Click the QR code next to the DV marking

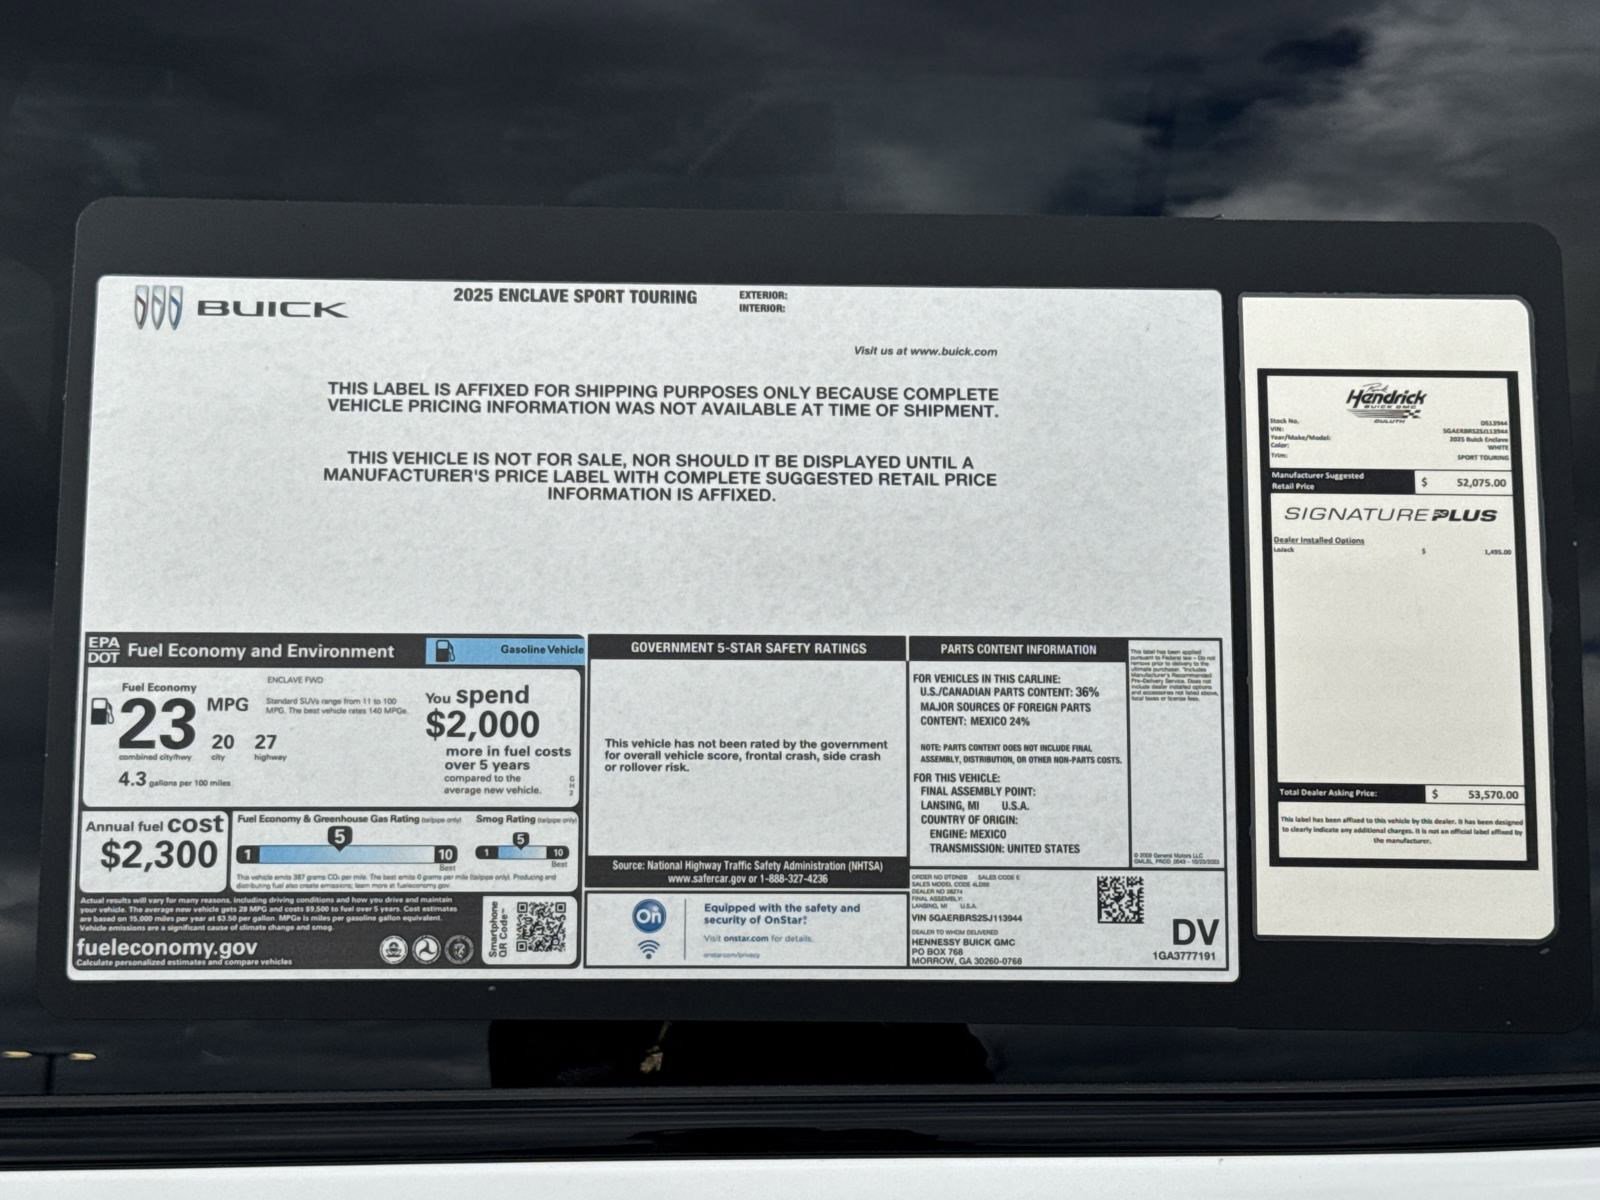point(1119,899)
